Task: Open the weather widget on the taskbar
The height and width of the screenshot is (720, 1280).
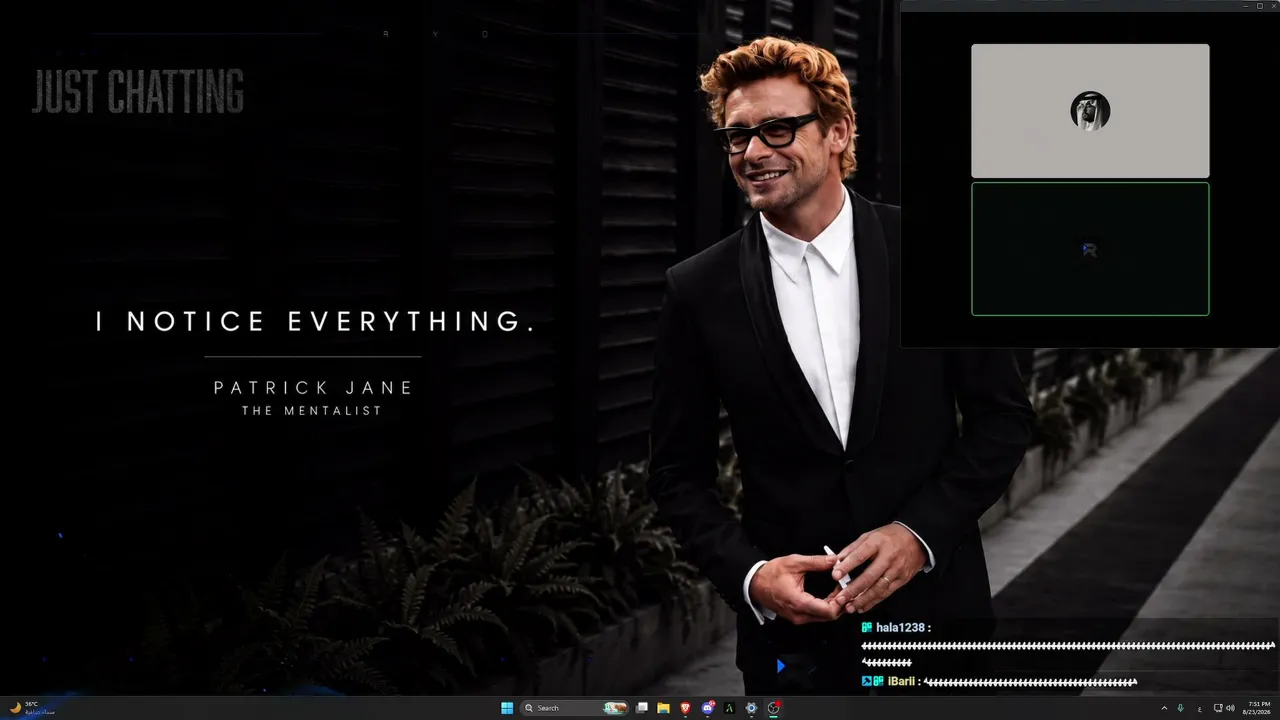Action: [x=30, y=708]
